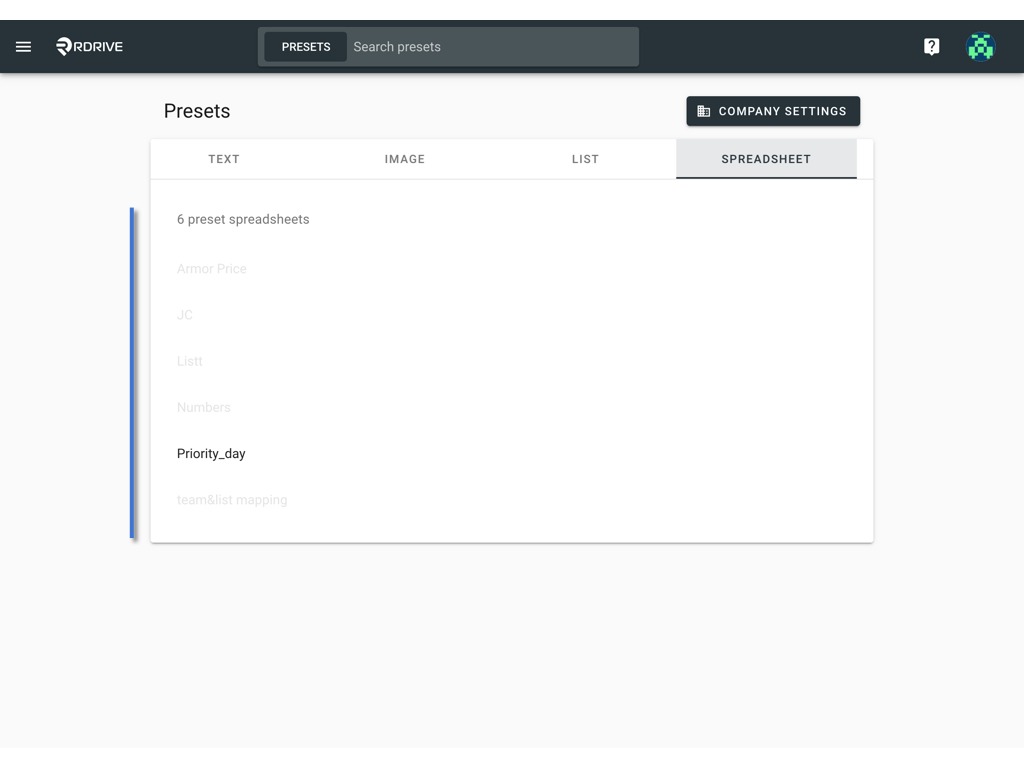1024x768 pixels.
Task: Click the blue vertical bar beside the list
Action: [x=132, y=373]
